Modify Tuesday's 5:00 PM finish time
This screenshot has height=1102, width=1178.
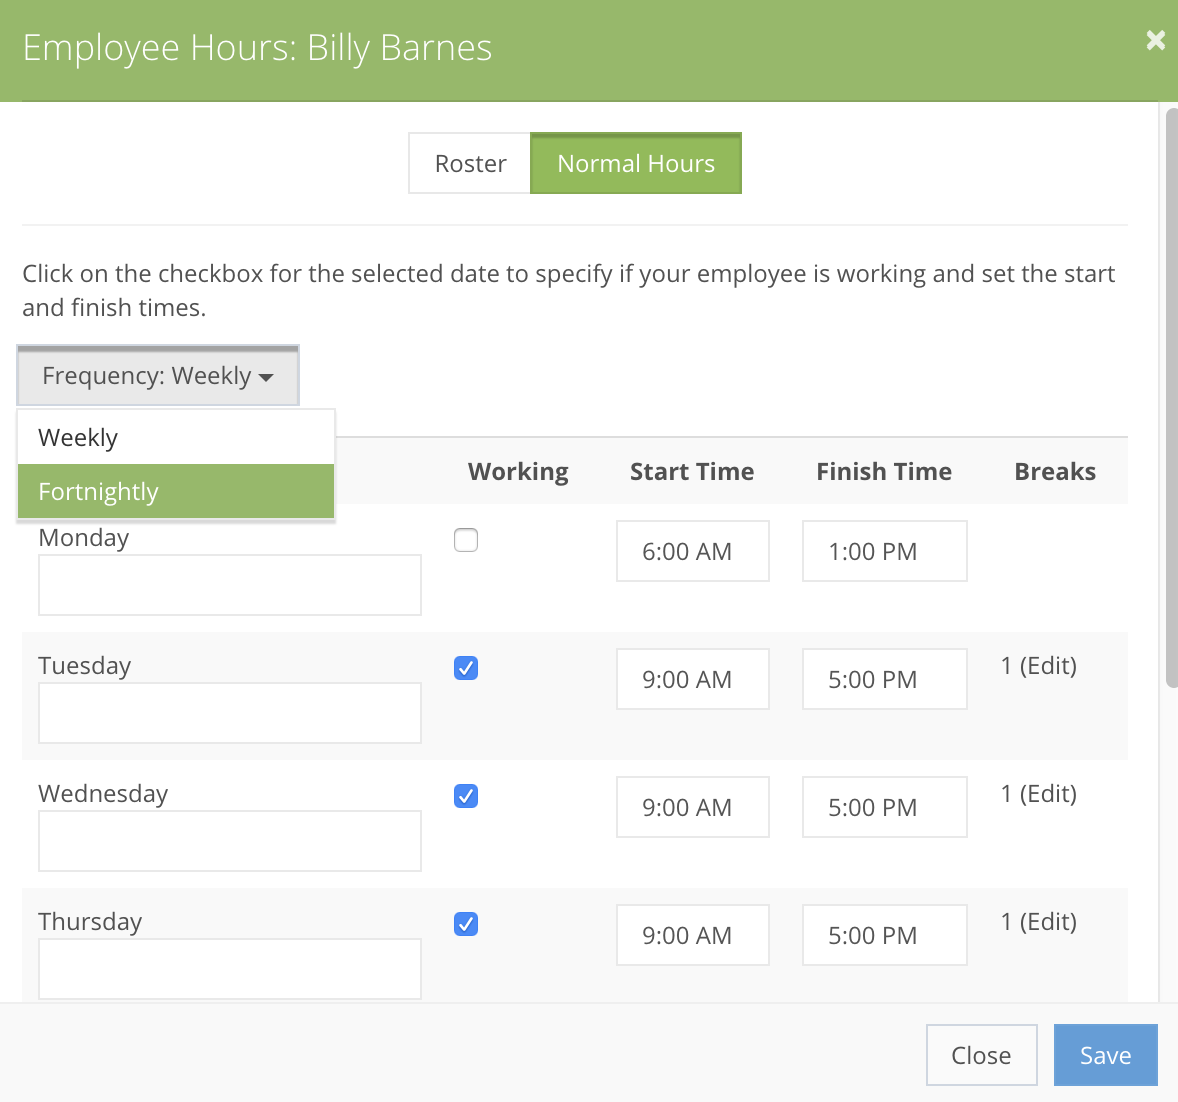pyautogui.click(x=884, y=679)
